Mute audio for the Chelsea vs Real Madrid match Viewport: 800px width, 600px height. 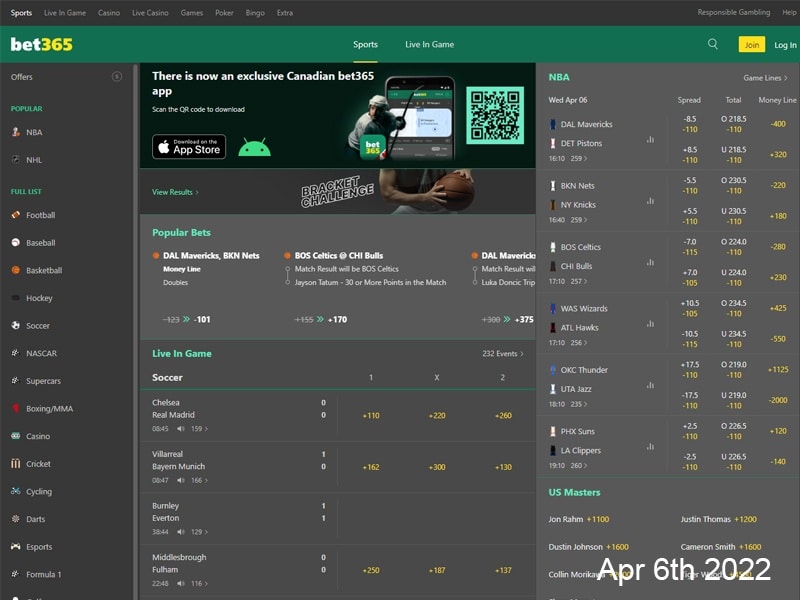(180, 429)
